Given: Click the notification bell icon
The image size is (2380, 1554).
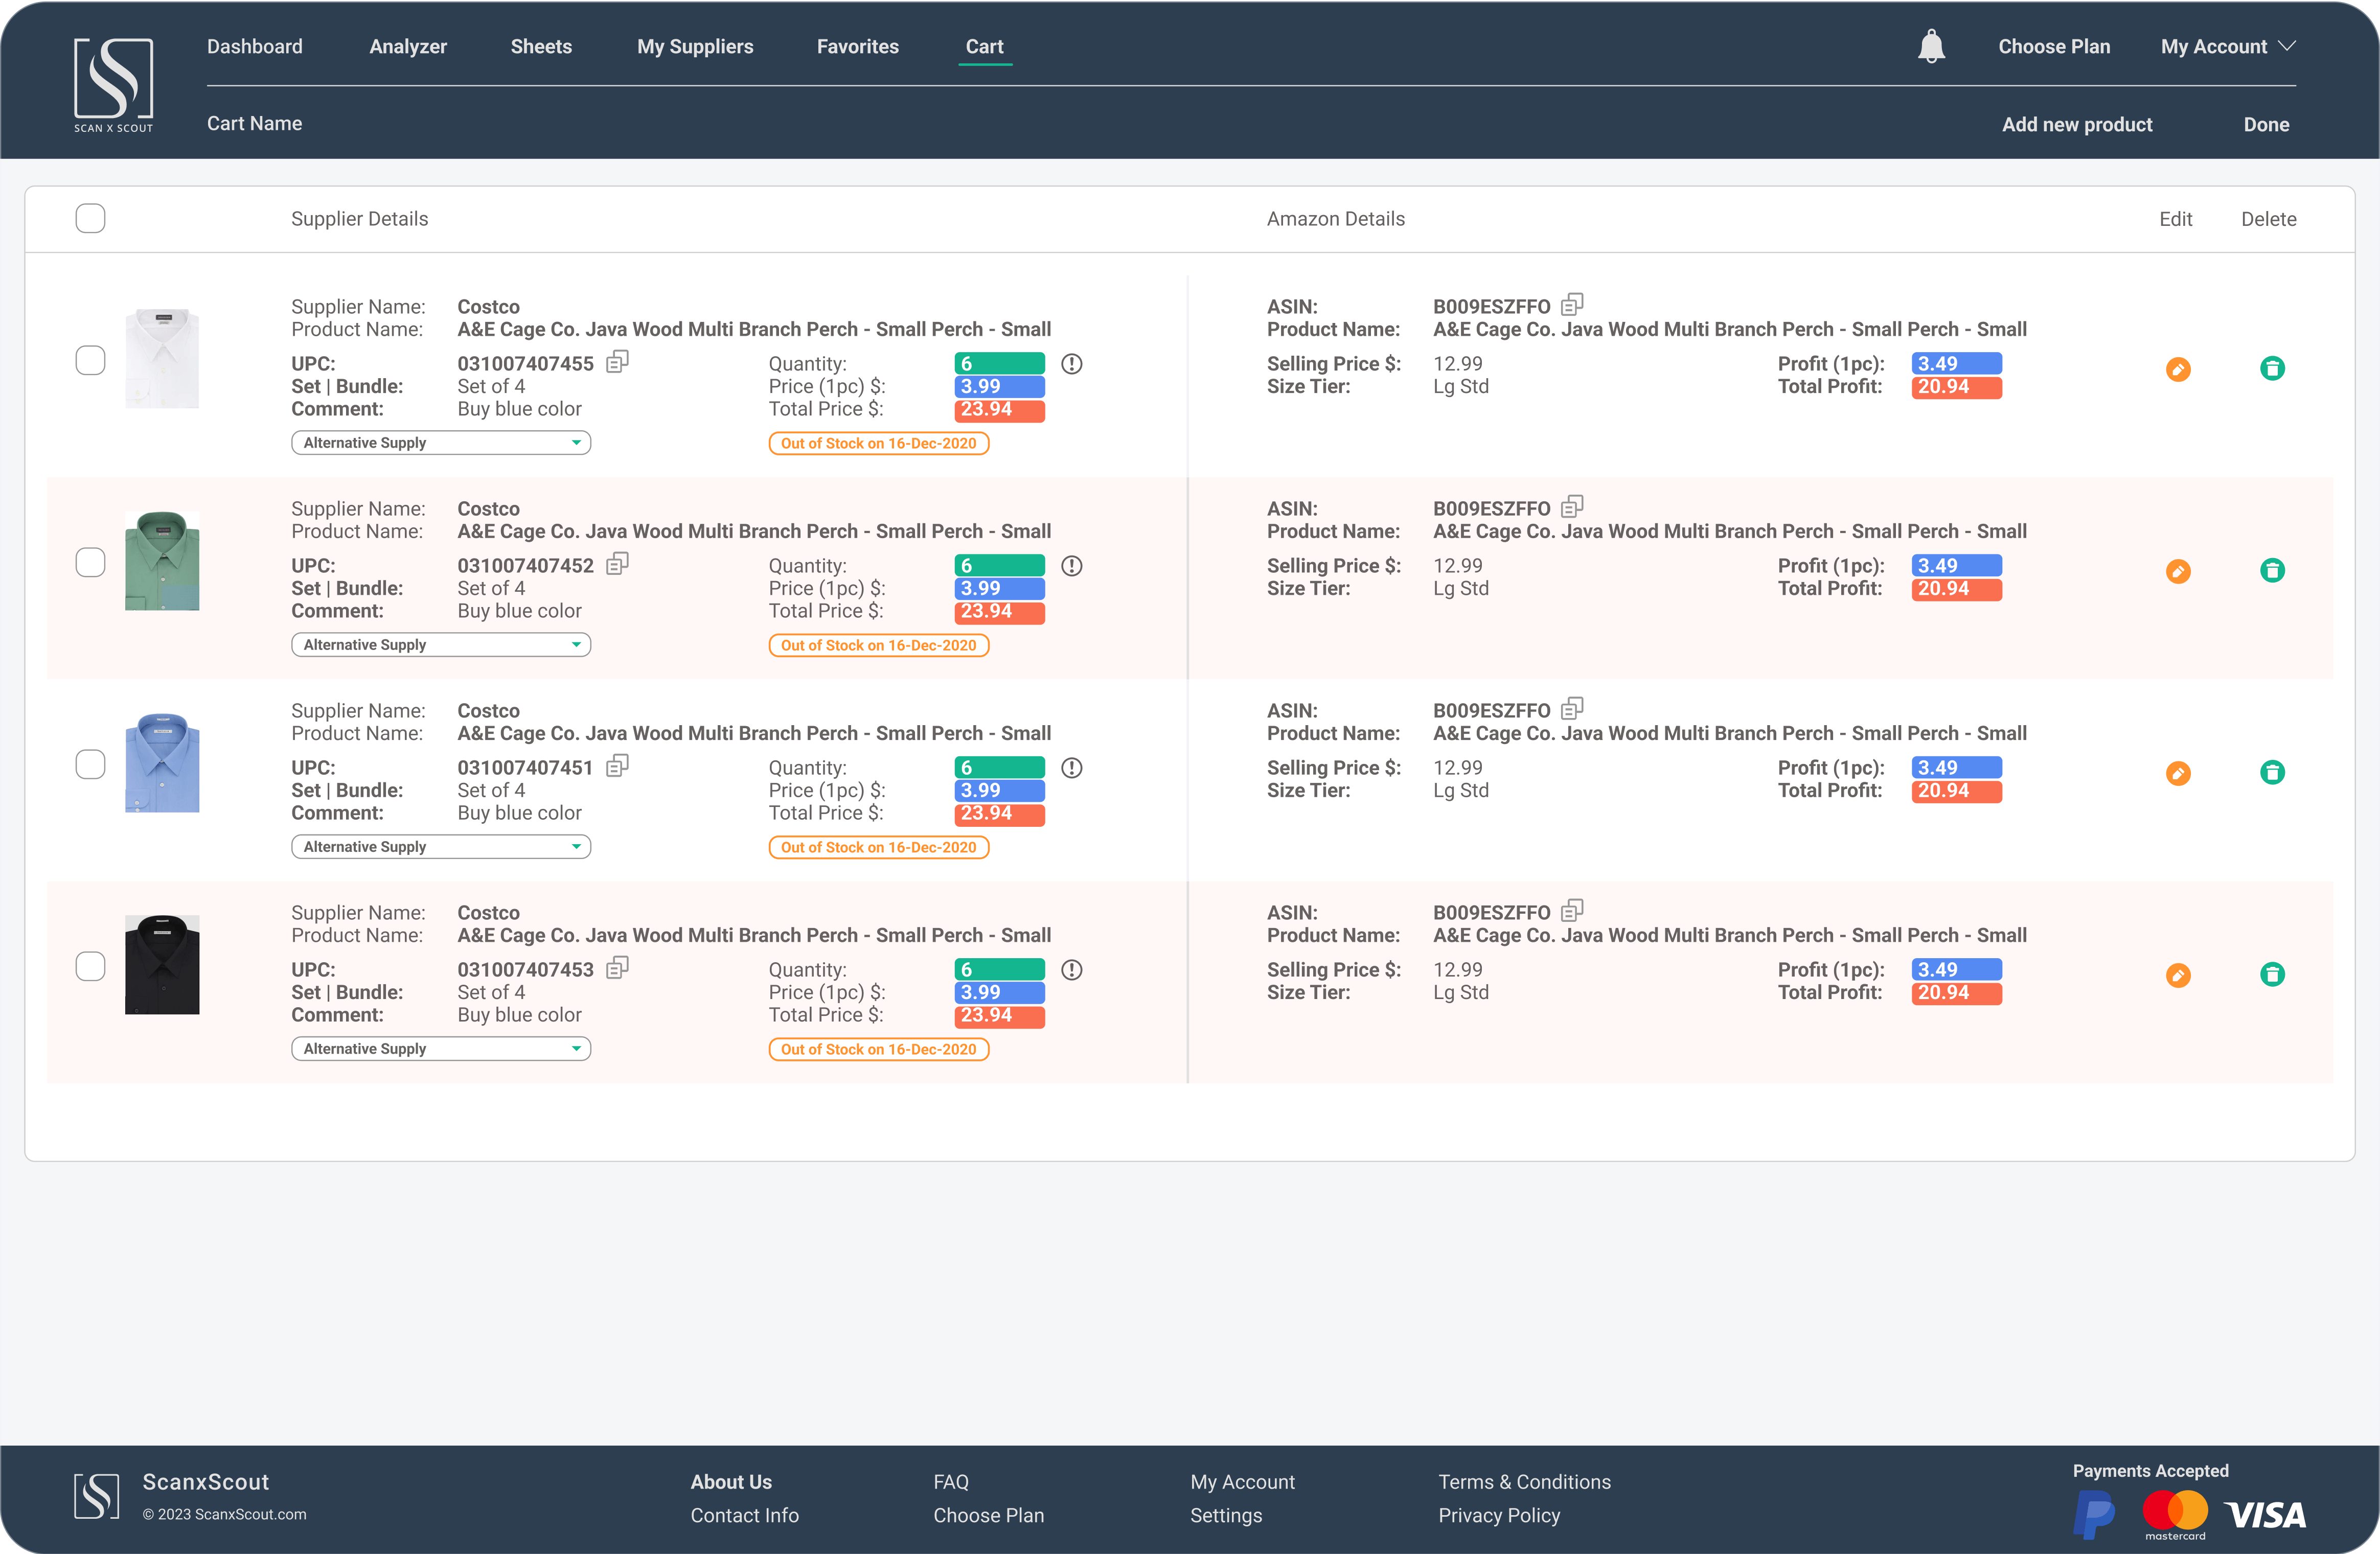Looking at the screenshot, I should 1931,46.
